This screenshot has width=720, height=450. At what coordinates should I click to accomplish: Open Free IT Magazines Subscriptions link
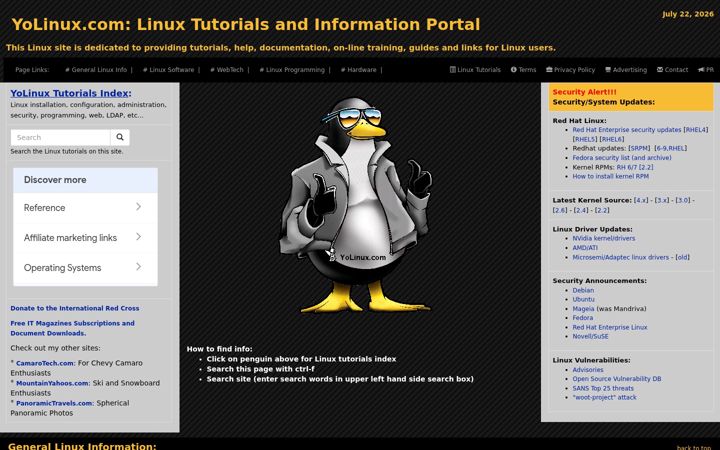click(73, 328)
